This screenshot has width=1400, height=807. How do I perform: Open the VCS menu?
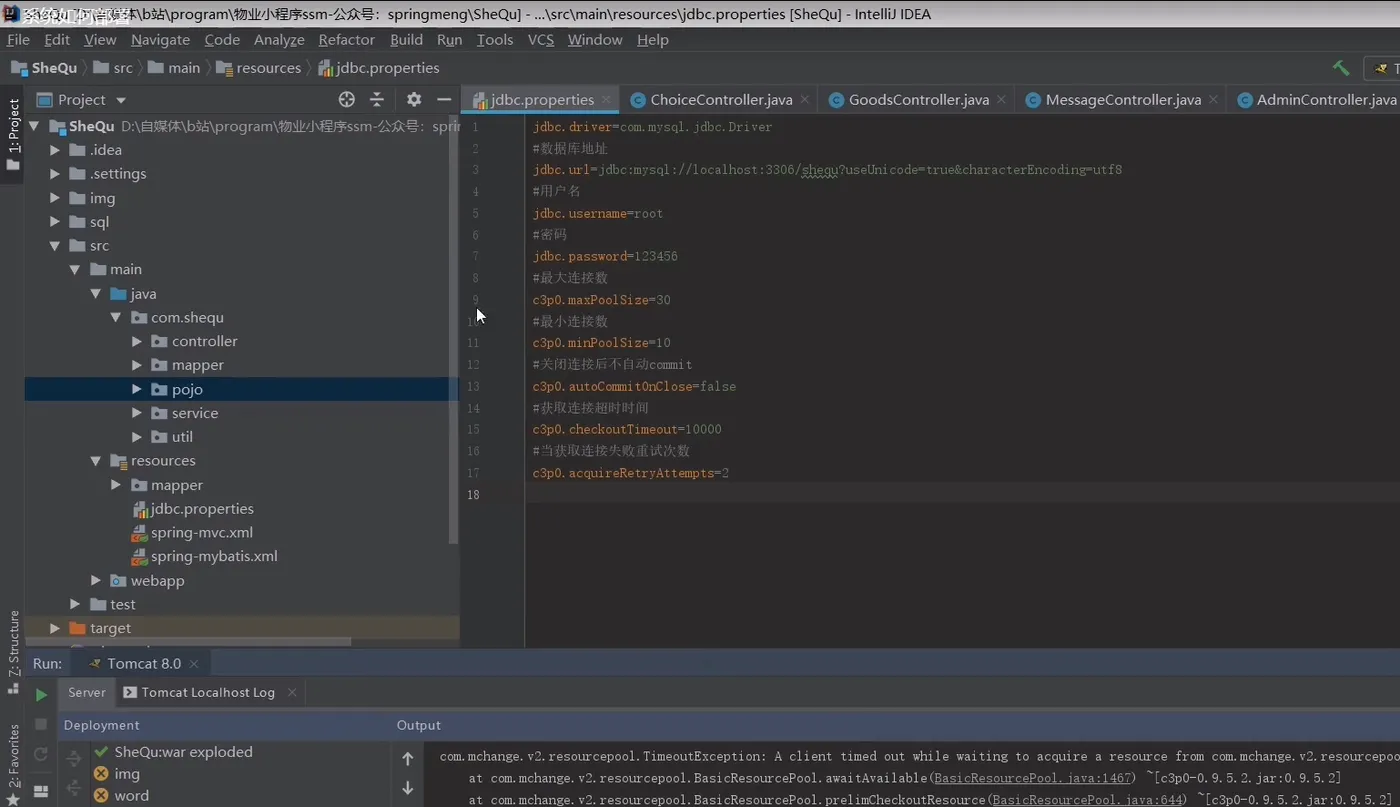pos(541,40)
